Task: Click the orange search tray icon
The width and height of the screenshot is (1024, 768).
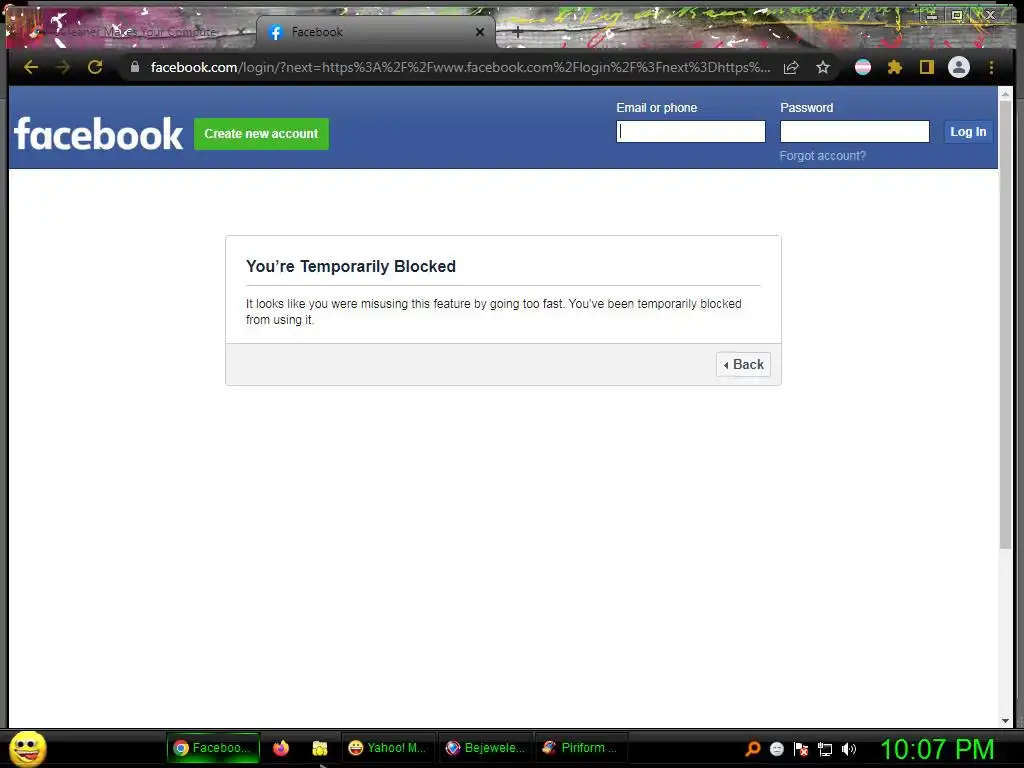Action: click(752, 749)
